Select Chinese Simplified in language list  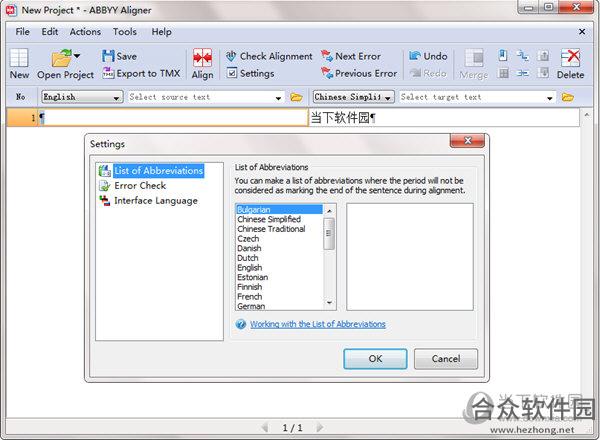click(x=279, y=219)
